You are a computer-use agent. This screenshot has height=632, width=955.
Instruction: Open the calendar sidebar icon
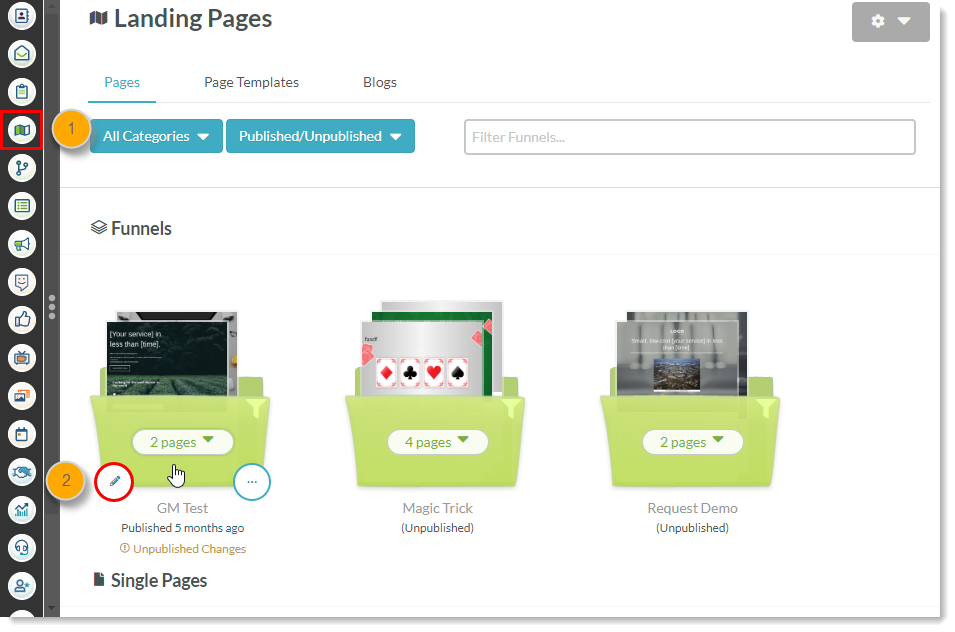tap(22, 434)
